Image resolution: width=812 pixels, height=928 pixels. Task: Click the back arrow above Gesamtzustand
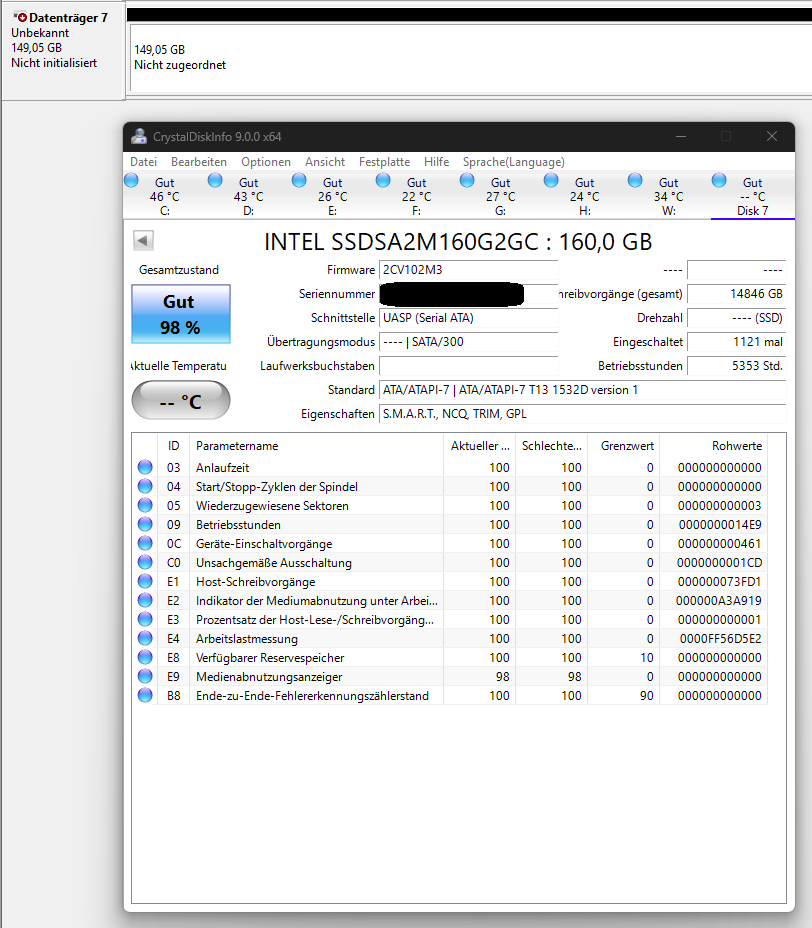(x=142, y=240)
